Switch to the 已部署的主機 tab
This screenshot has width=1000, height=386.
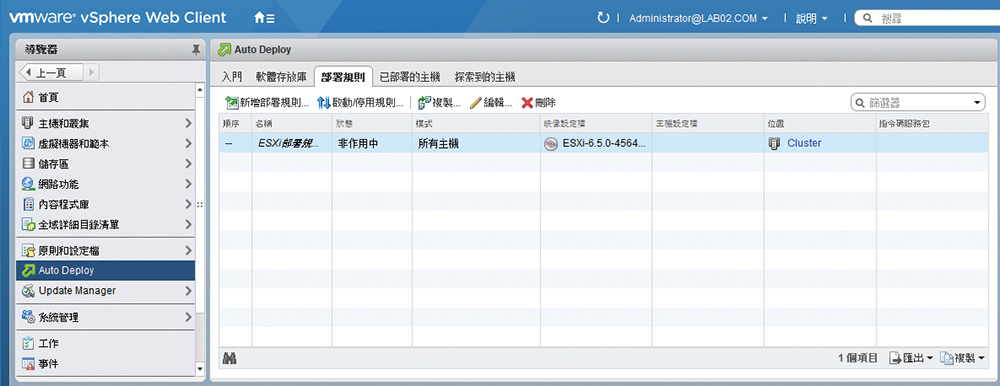409,77
